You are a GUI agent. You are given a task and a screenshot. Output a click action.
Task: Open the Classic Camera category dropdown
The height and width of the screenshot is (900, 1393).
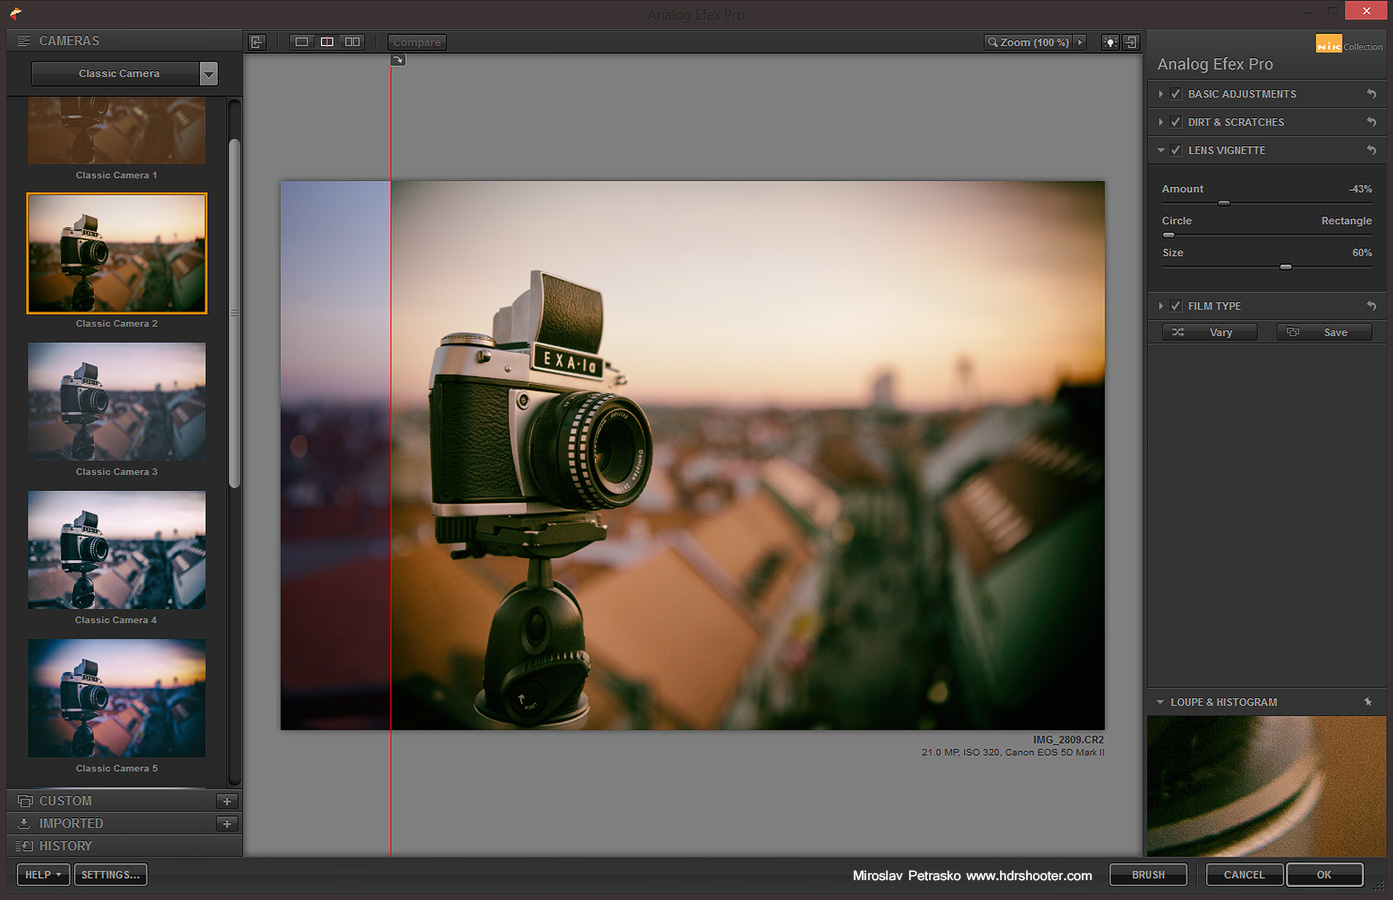click(x=124, y=73)
